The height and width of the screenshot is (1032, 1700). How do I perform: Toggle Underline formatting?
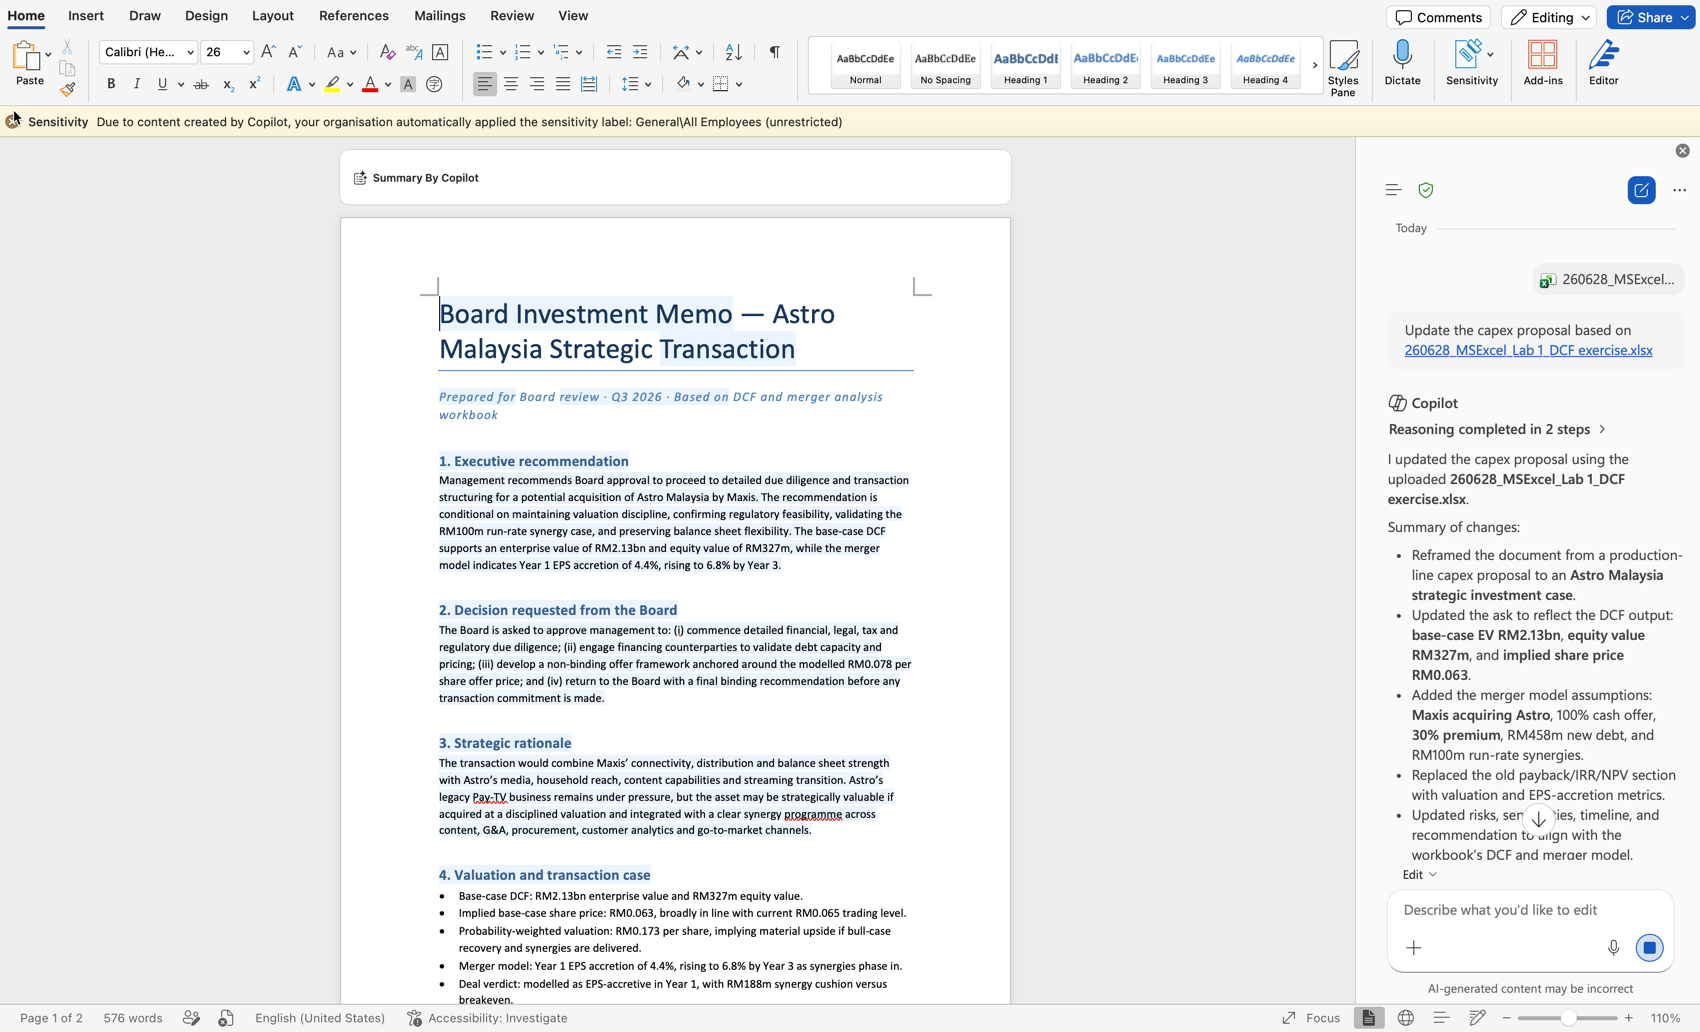[162, 84]
